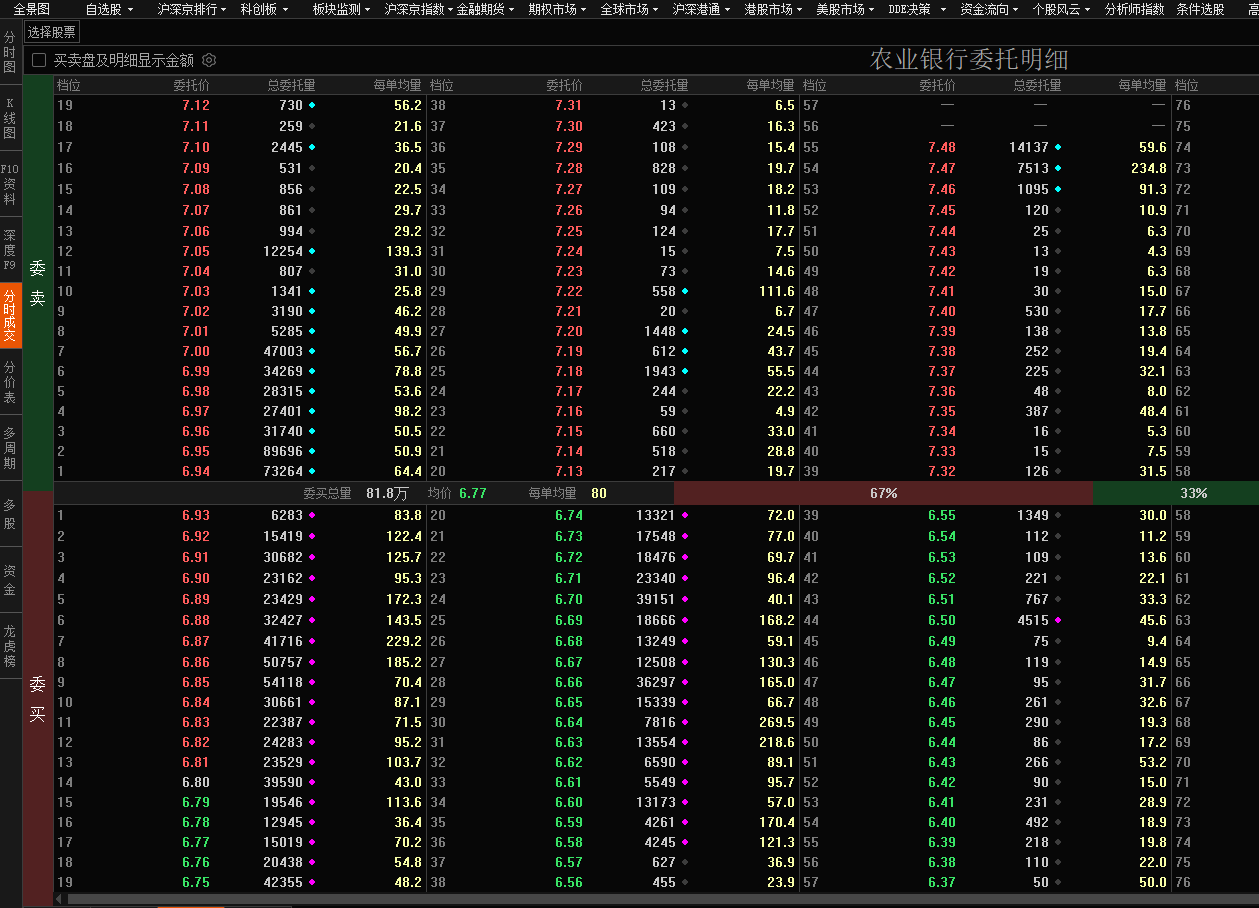Open the 龙虎榜 sidebar tab
Image resolution: width=1259 pixels, height=908 pixels.
pos(10,646)
